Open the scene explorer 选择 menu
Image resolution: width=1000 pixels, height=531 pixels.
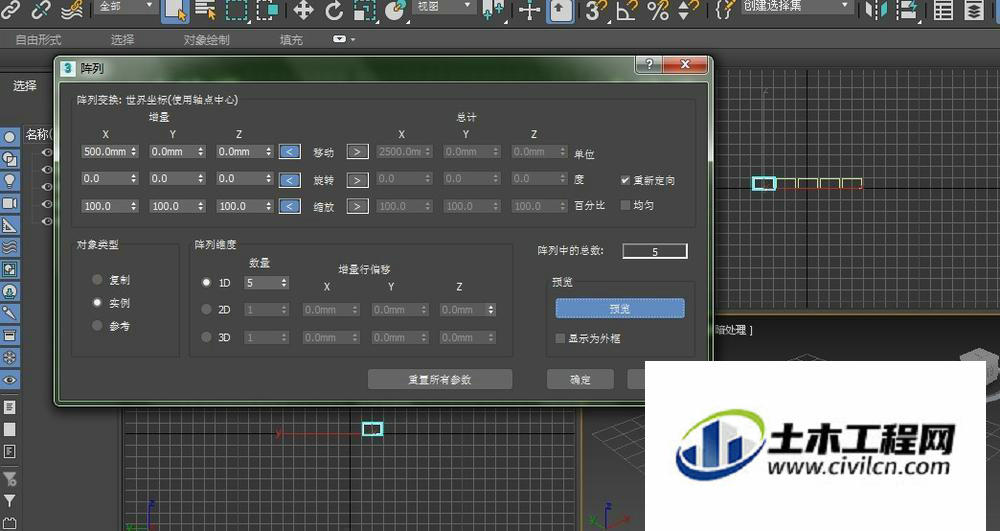point(25,85)
